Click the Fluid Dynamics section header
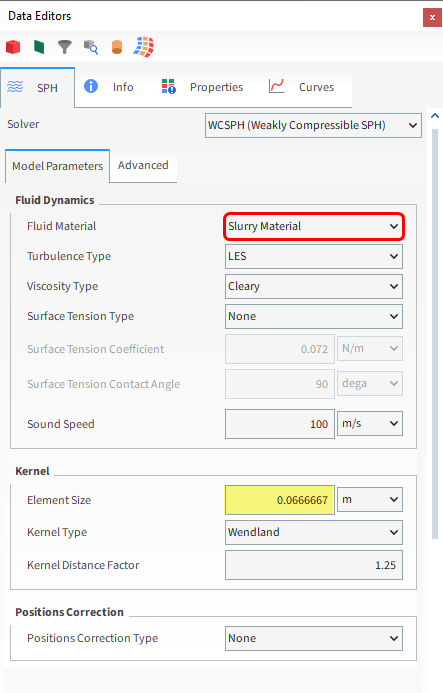The height and width of the screenshot is (693, 443). pos(55,200)
